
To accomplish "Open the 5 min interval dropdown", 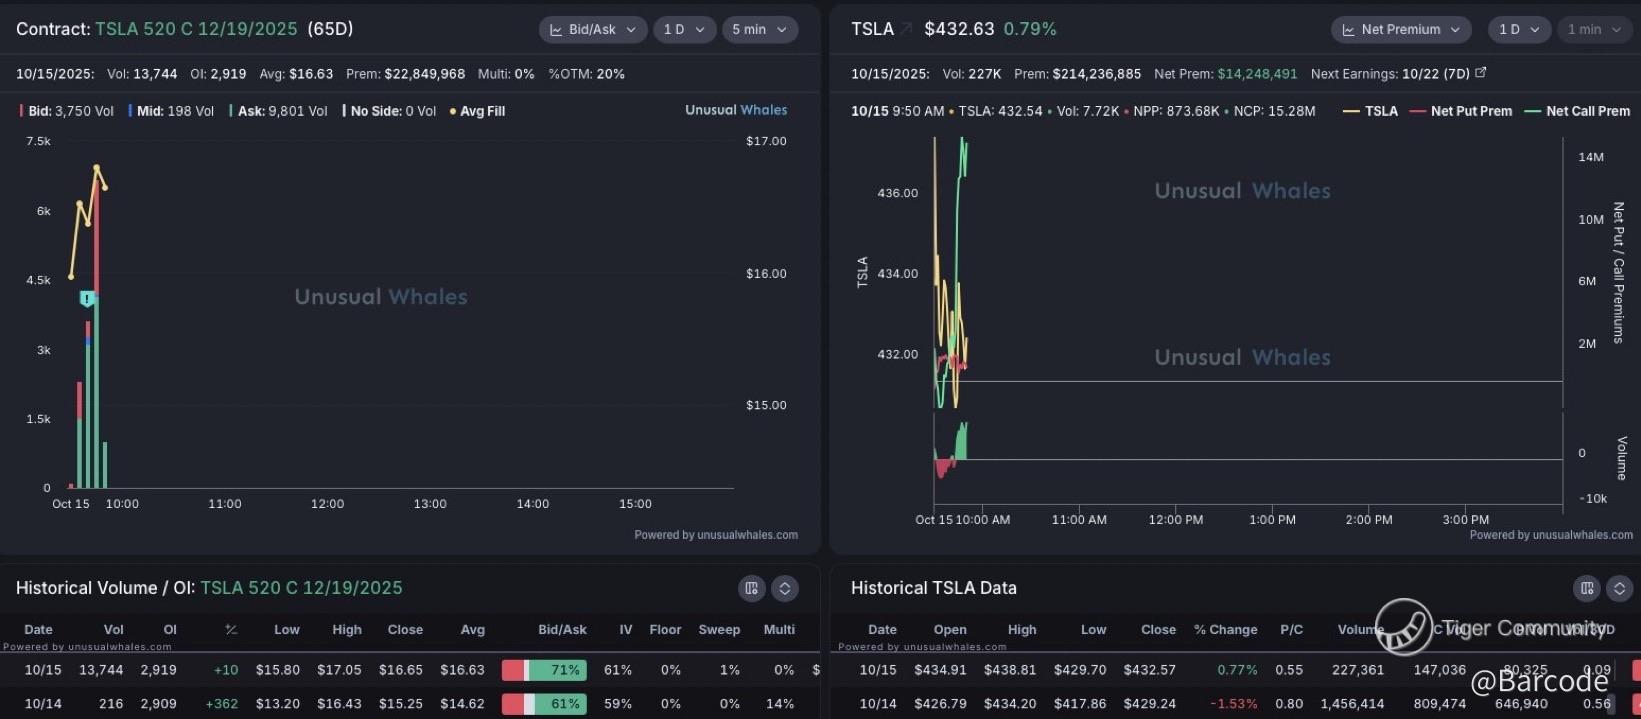I will click(x=760, y=30).
